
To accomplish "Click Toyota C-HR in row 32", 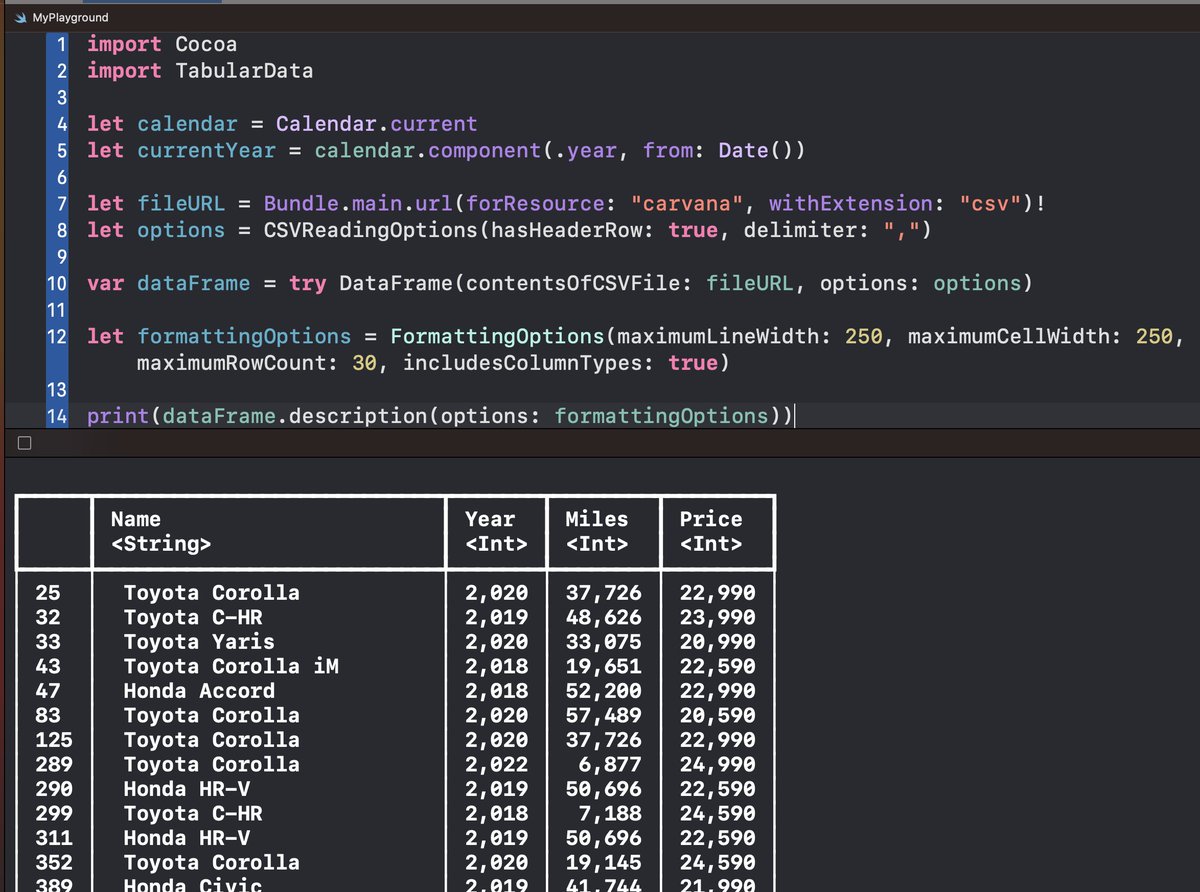I will (x=193, y=617).
